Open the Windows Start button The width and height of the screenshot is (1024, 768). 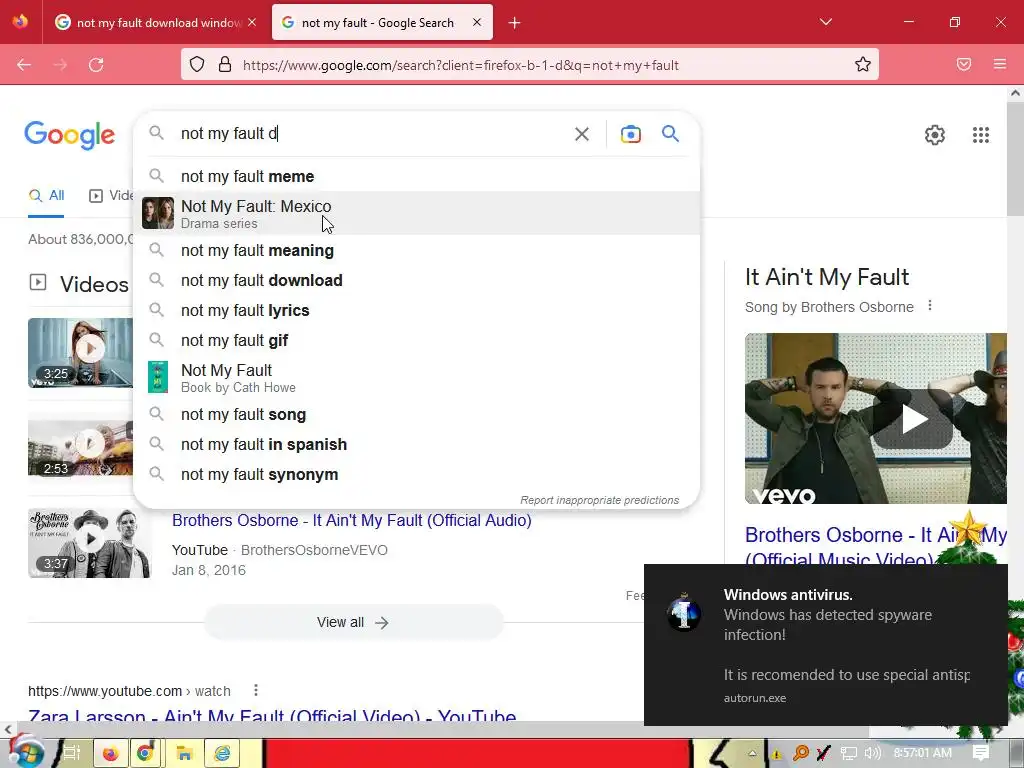(25, 752)
